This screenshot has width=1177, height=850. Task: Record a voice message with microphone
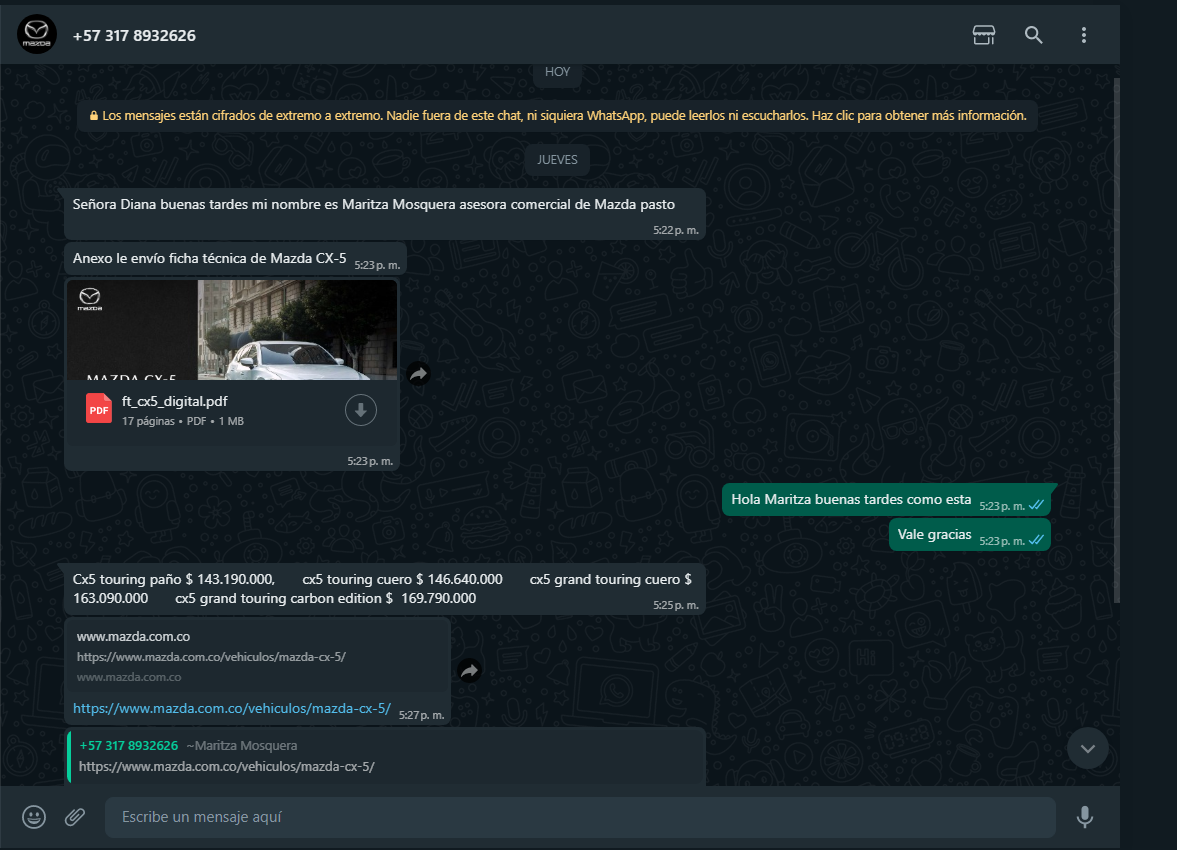coord(1085,816)
